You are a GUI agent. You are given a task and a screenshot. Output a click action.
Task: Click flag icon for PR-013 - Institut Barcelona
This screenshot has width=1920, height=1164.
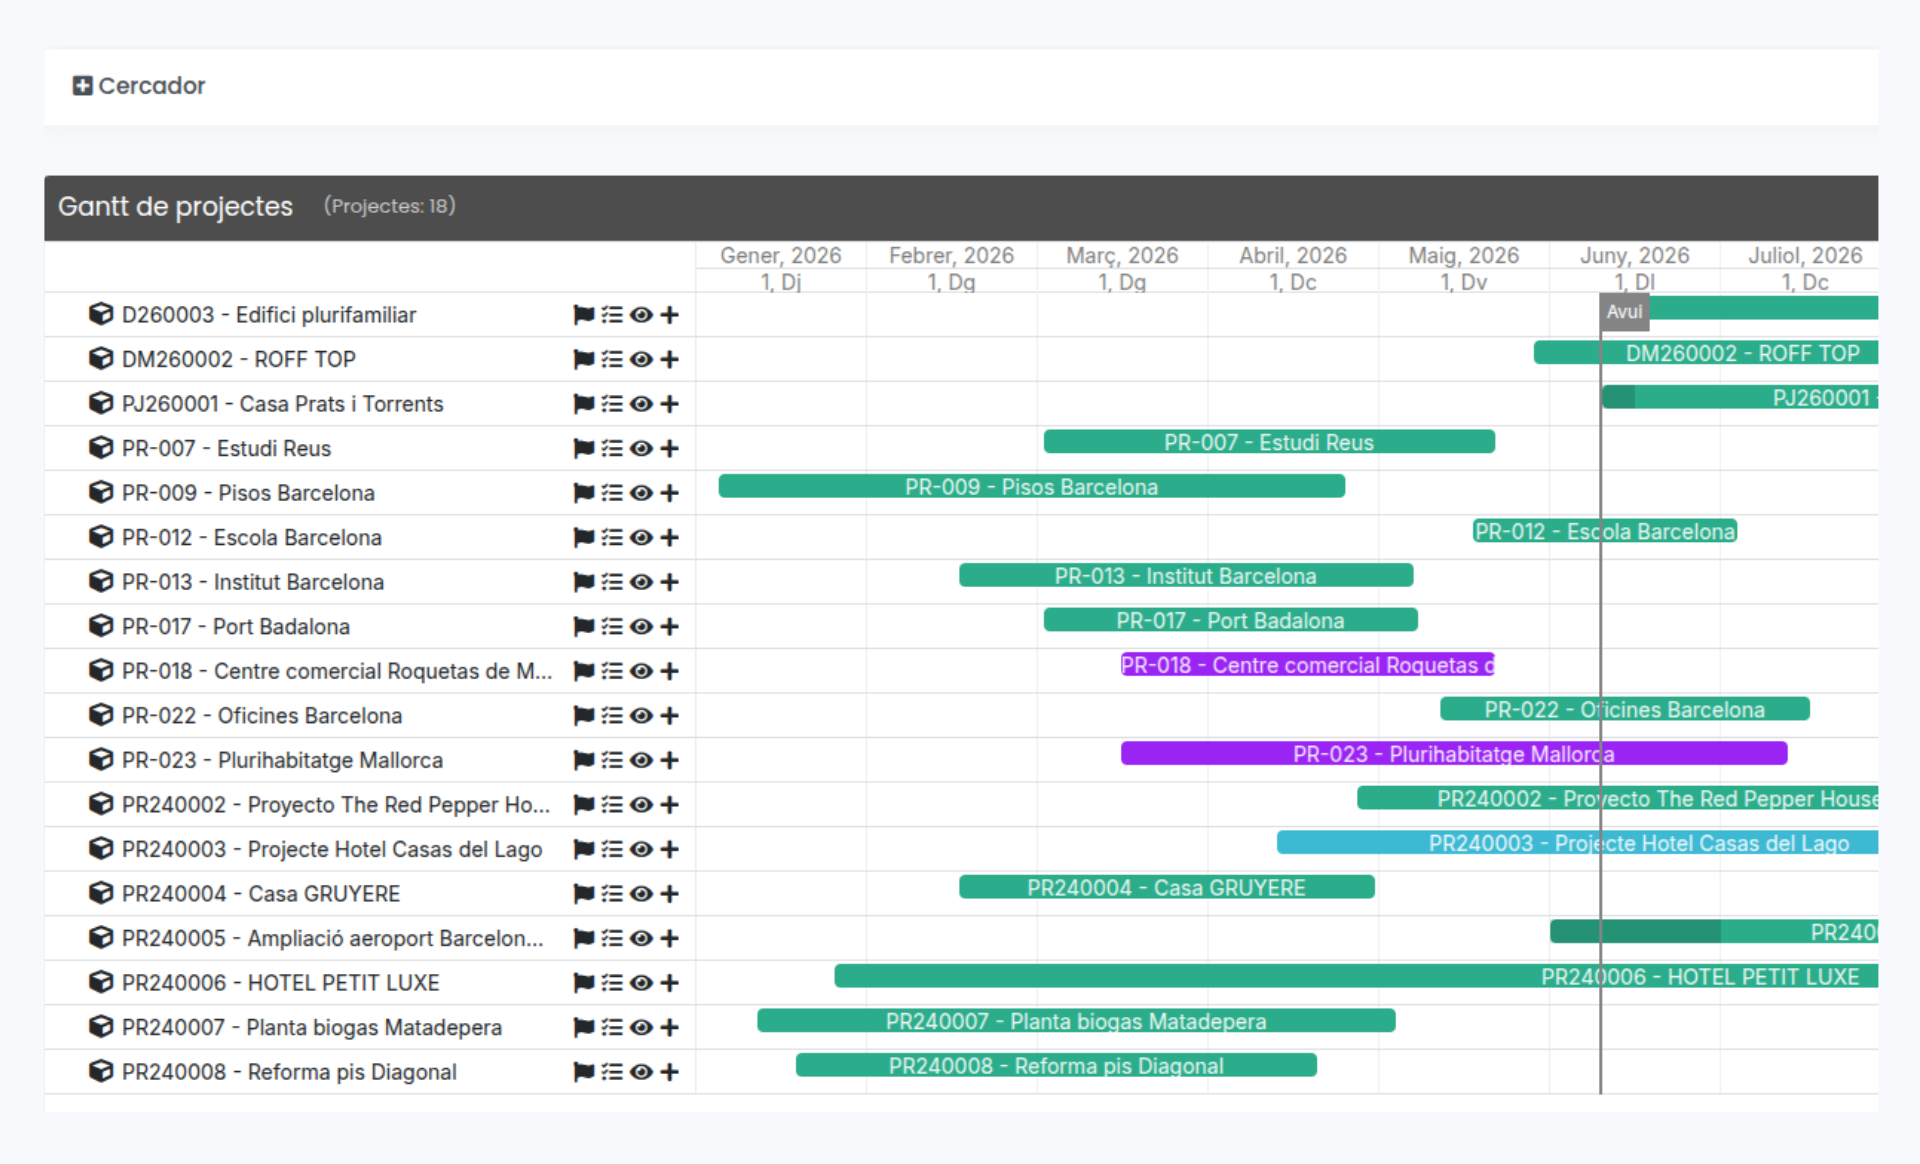[x=584, y=582]
